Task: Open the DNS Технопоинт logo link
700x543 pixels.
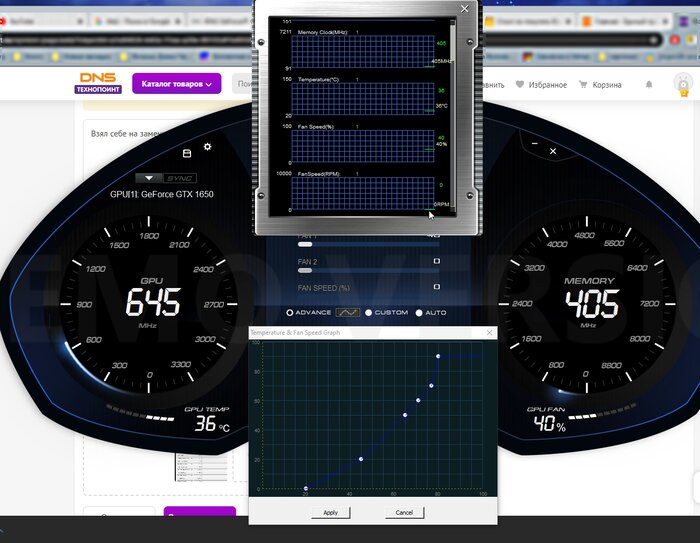Action: 98,84
